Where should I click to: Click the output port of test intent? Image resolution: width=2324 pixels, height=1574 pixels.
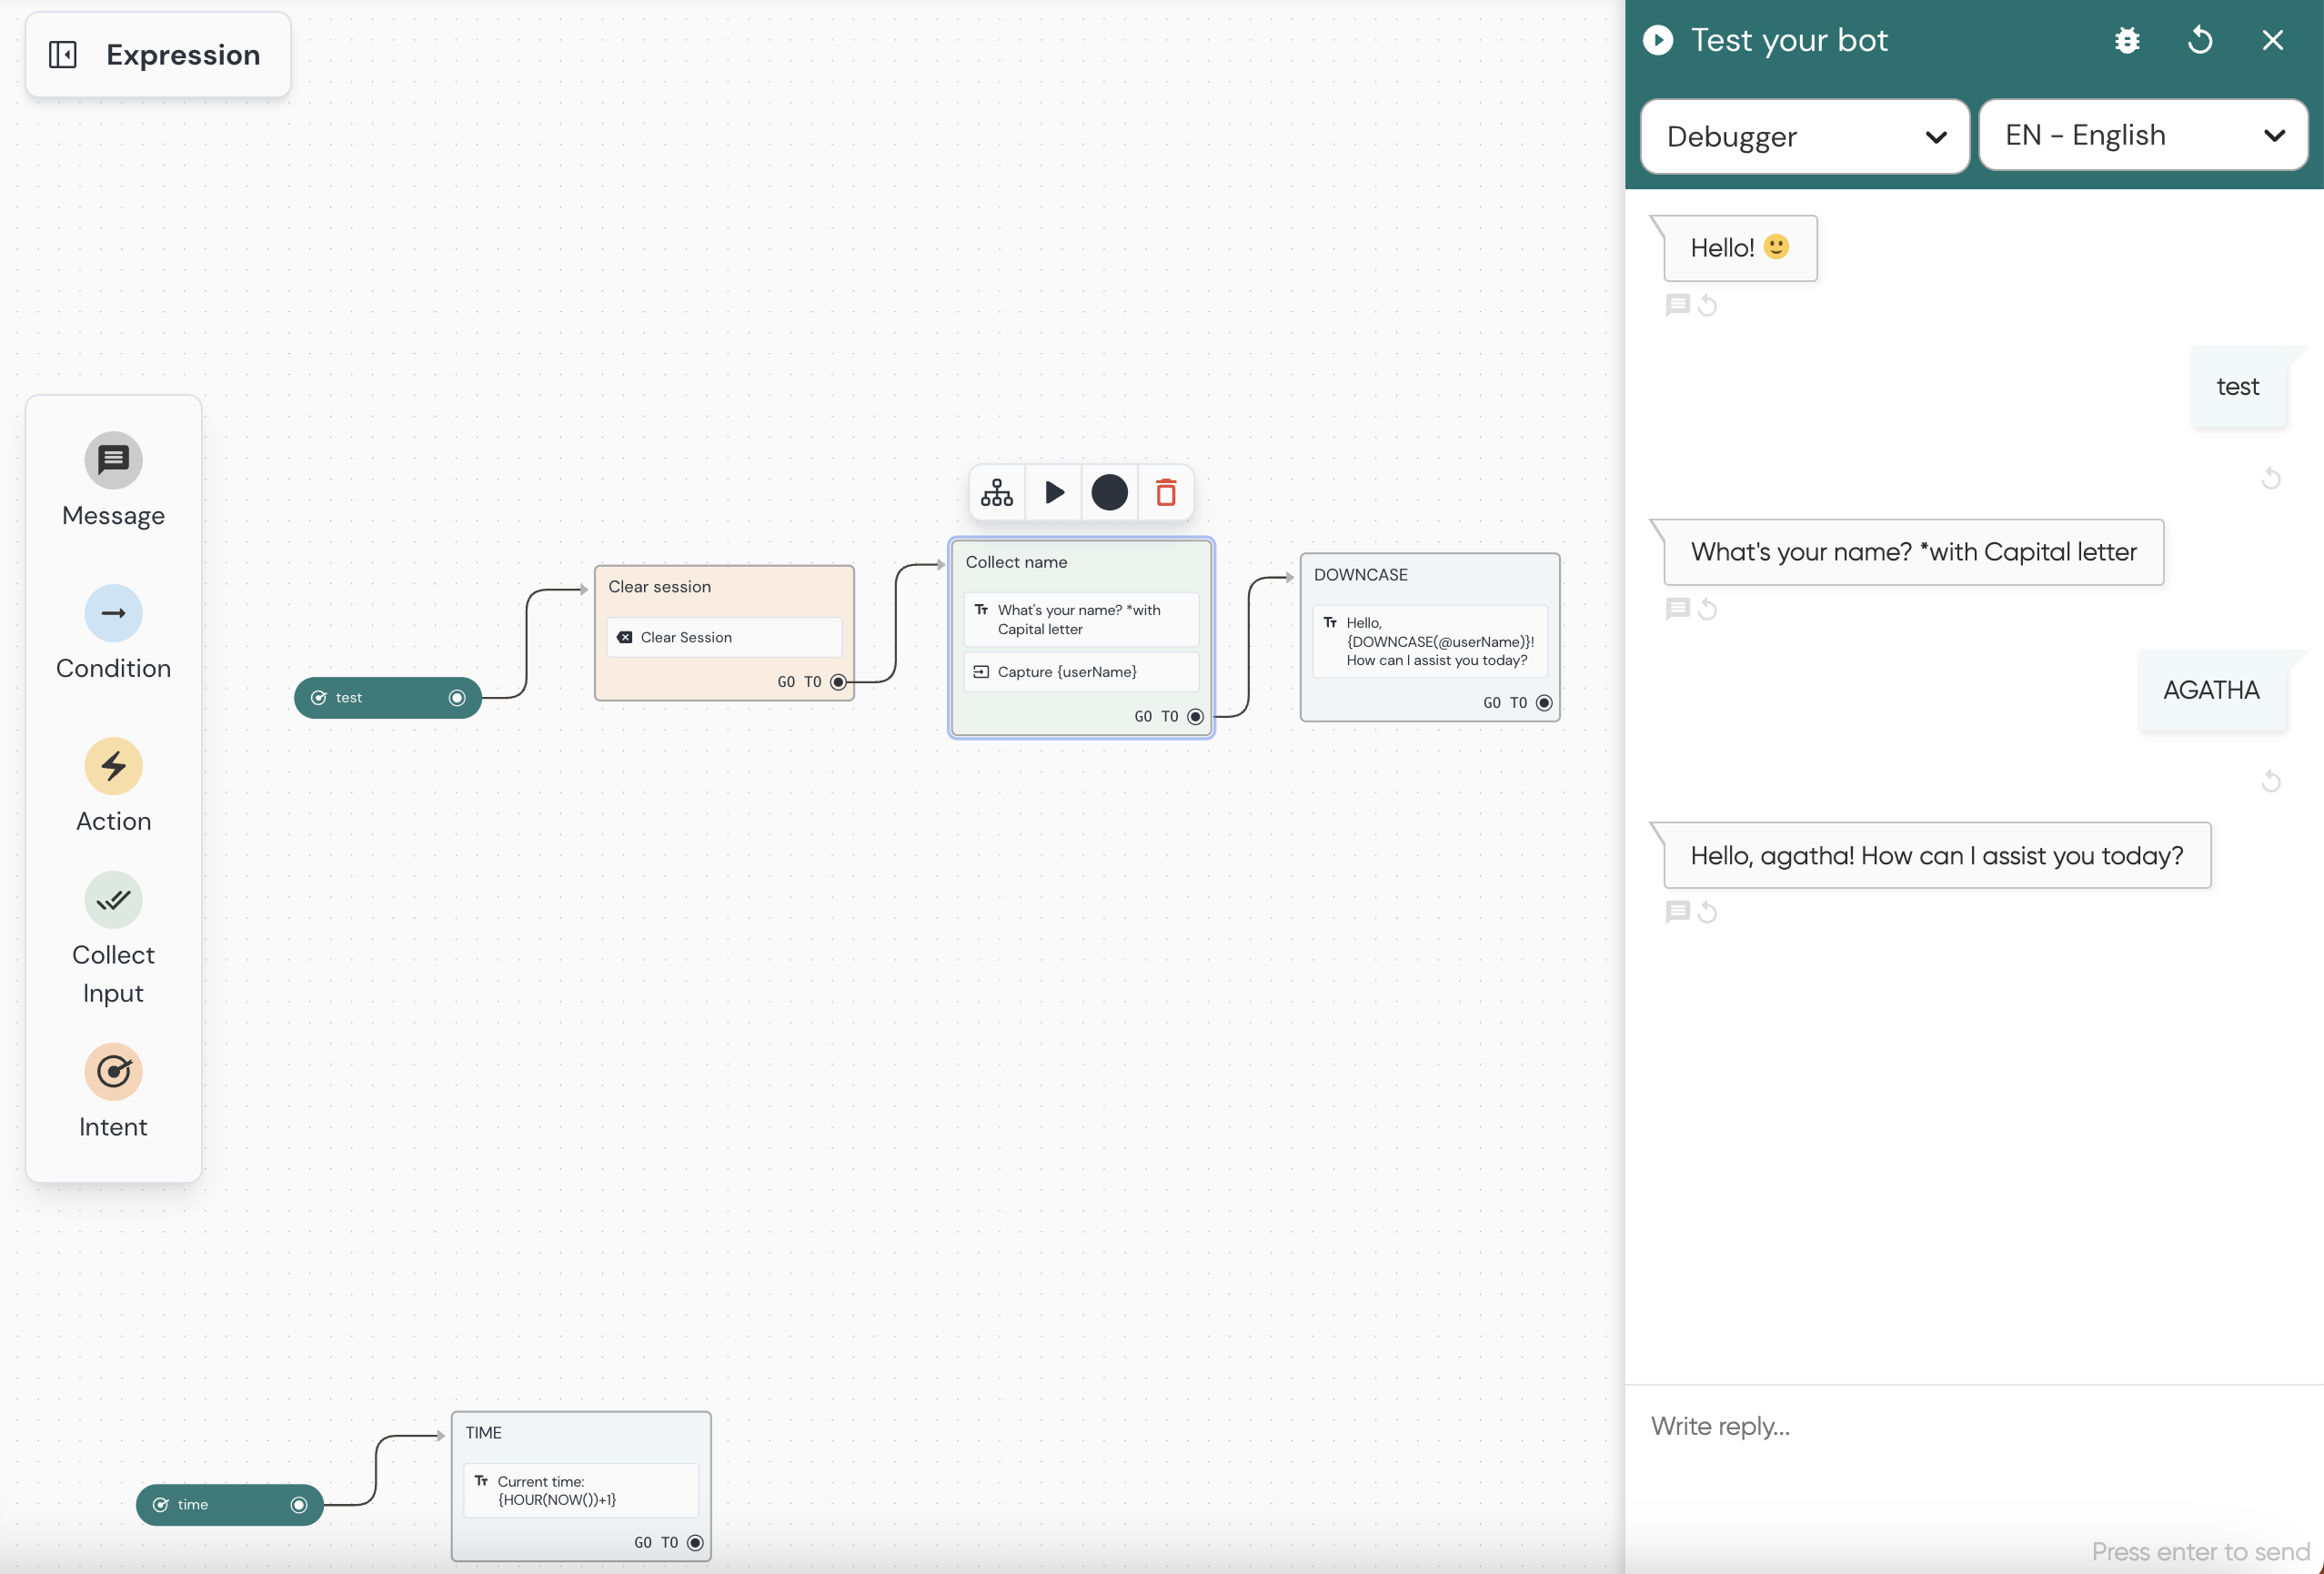click(x=457, y=698)
